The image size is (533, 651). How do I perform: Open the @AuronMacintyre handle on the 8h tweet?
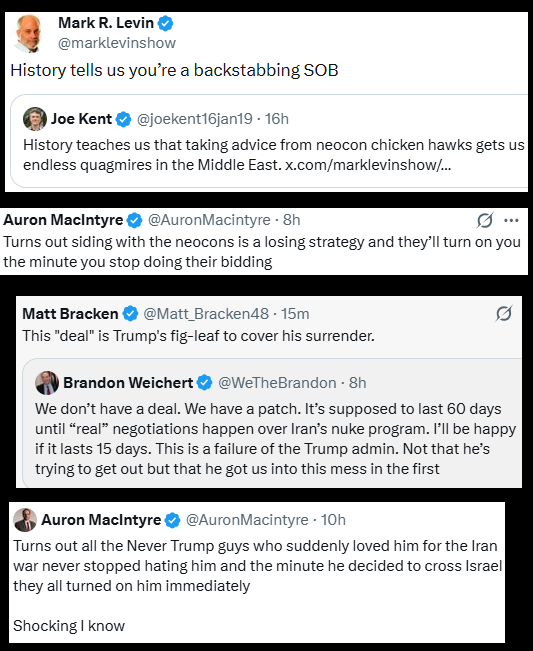209,220
